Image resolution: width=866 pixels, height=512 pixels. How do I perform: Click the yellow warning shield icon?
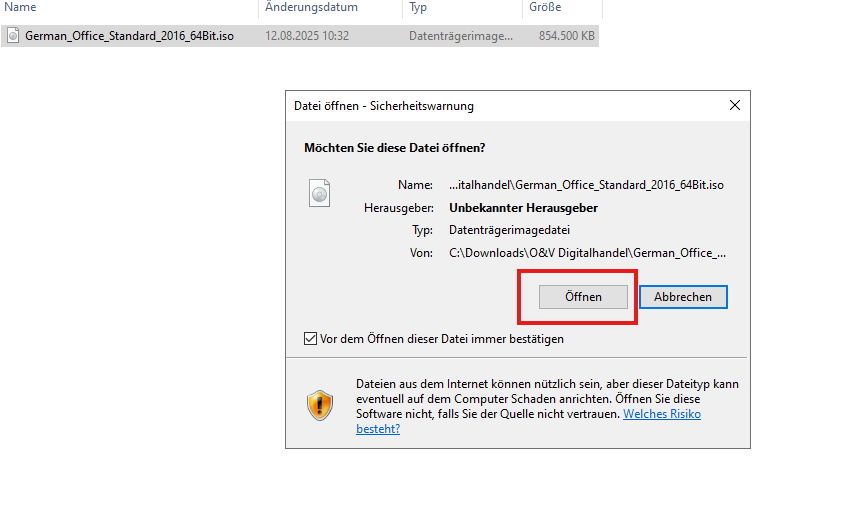[x=319, y=405]
